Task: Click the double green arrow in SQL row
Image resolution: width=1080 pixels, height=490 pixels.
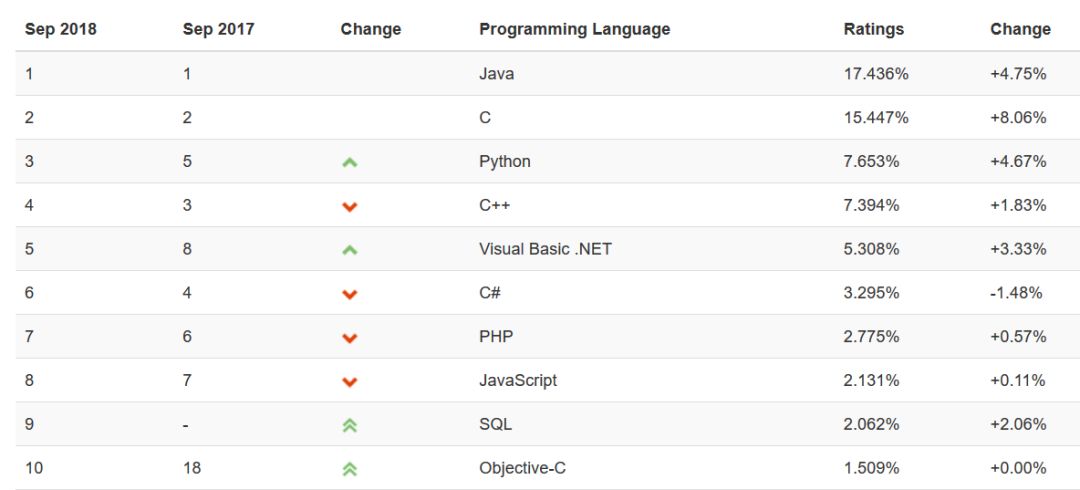Action: tap(350, 425)
